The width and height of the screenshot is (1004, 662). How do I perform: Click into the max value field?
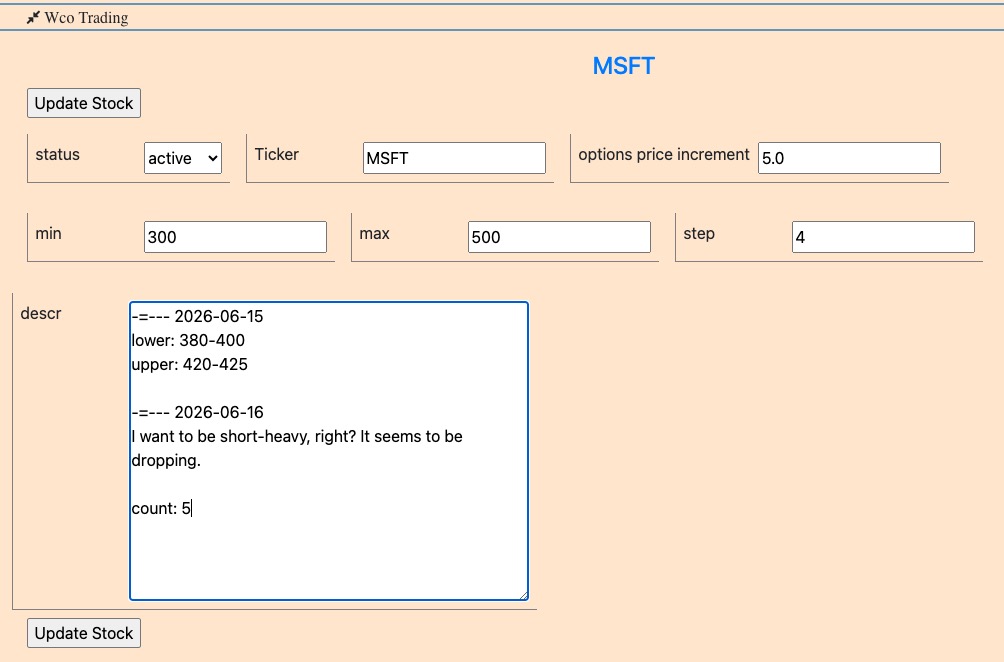click(559, 237)
